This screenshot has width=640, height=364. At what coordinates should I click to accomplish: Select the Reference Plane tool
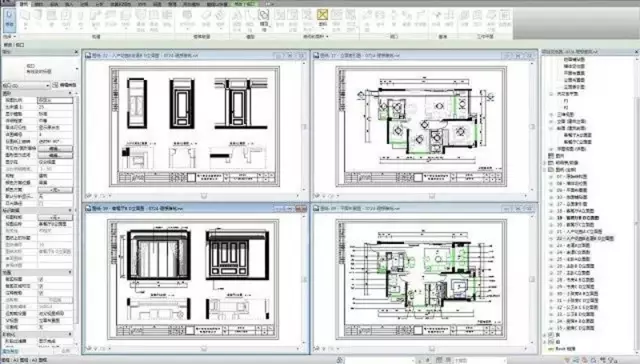click(x=491, y=20)
